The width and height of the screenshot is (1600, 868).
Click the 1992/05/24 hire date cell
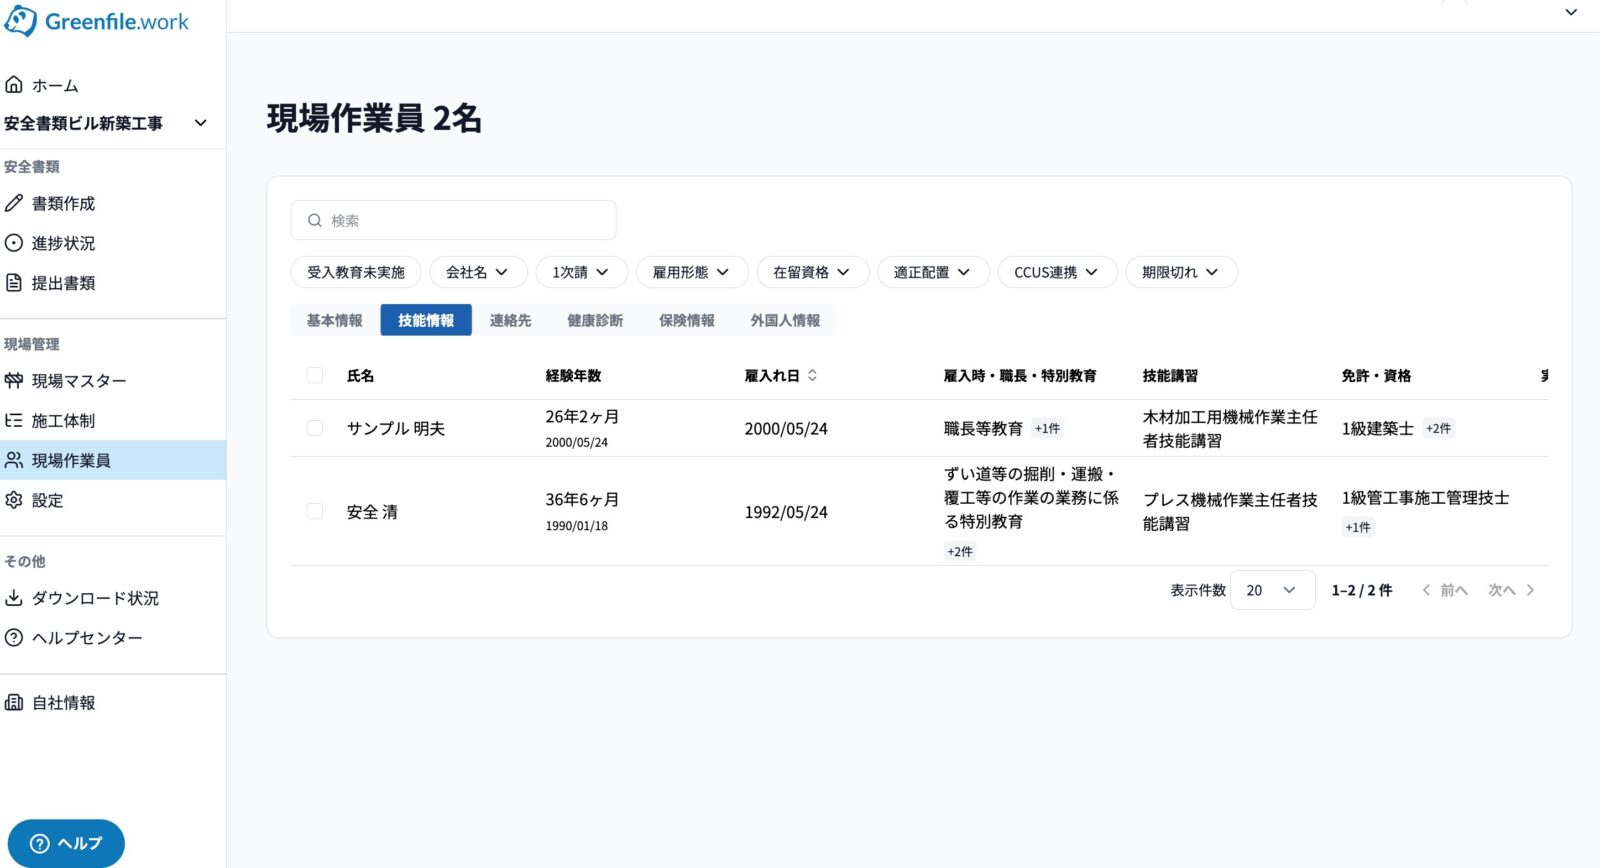pos(786,512)
